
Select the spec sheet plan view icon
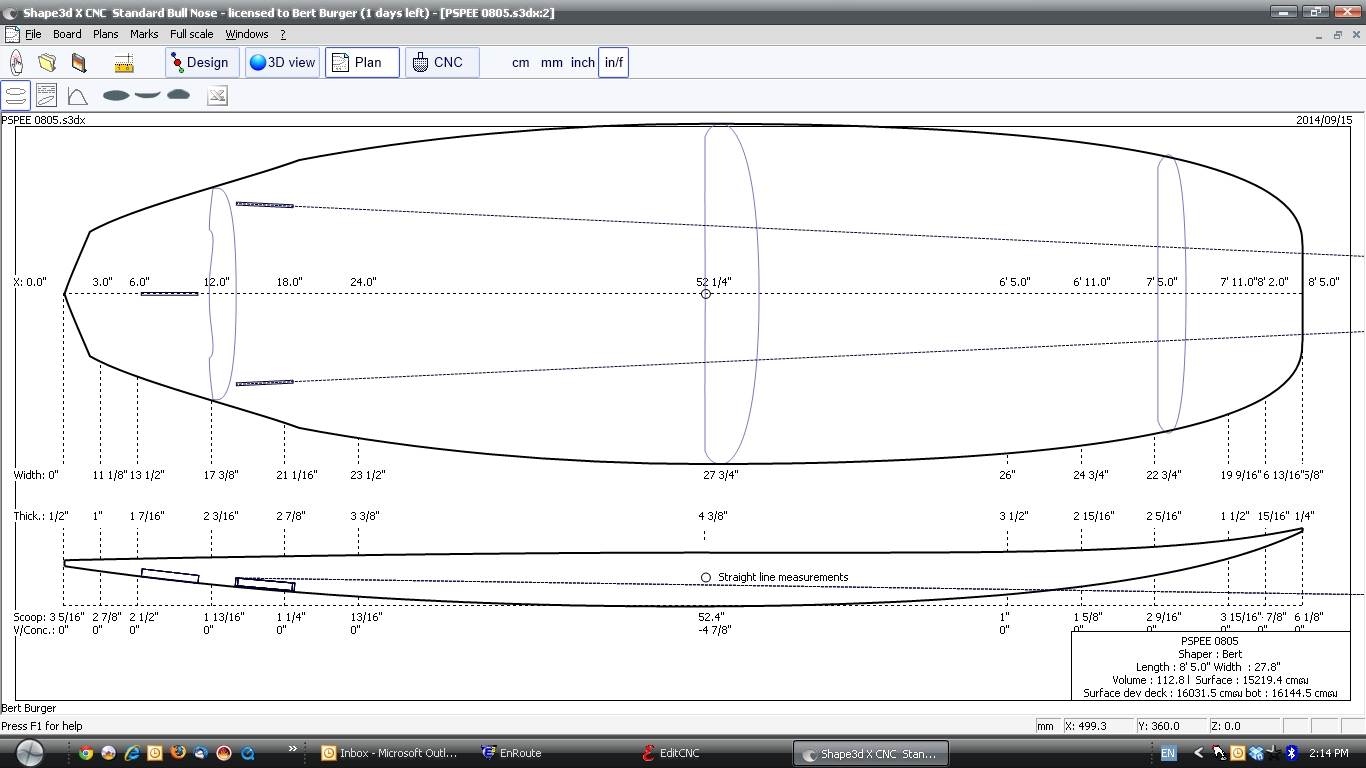coord(46,96)
